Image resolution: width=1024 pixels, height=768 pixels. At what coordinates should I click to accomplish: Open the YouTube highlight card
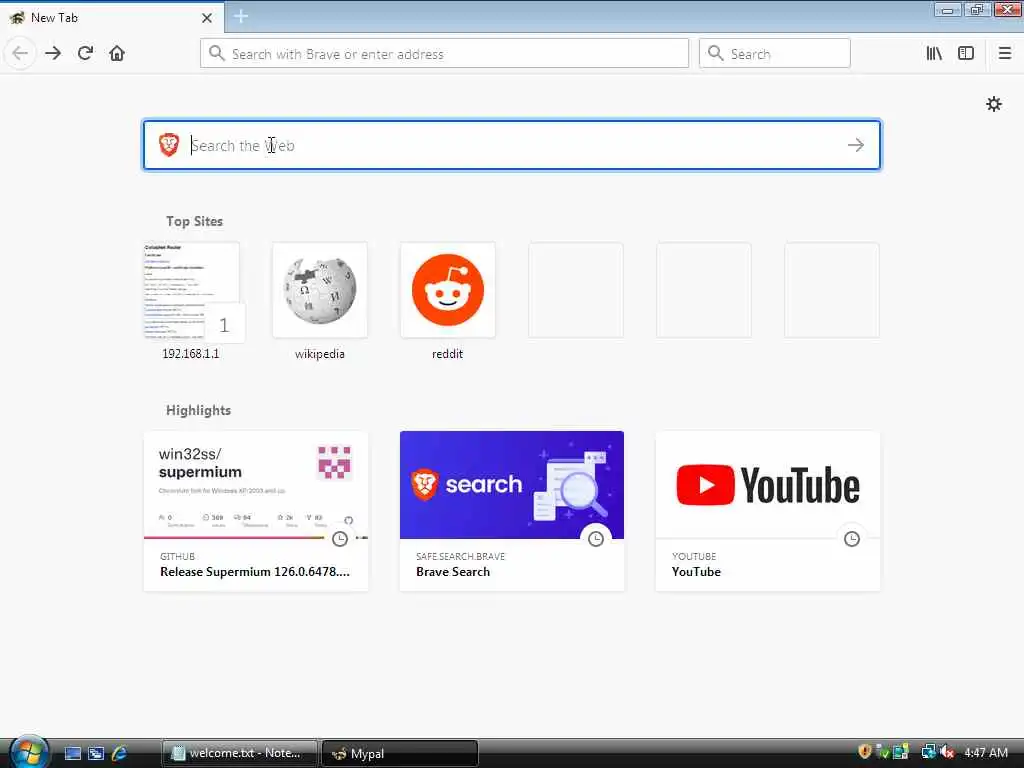click(x=767, y=511)
